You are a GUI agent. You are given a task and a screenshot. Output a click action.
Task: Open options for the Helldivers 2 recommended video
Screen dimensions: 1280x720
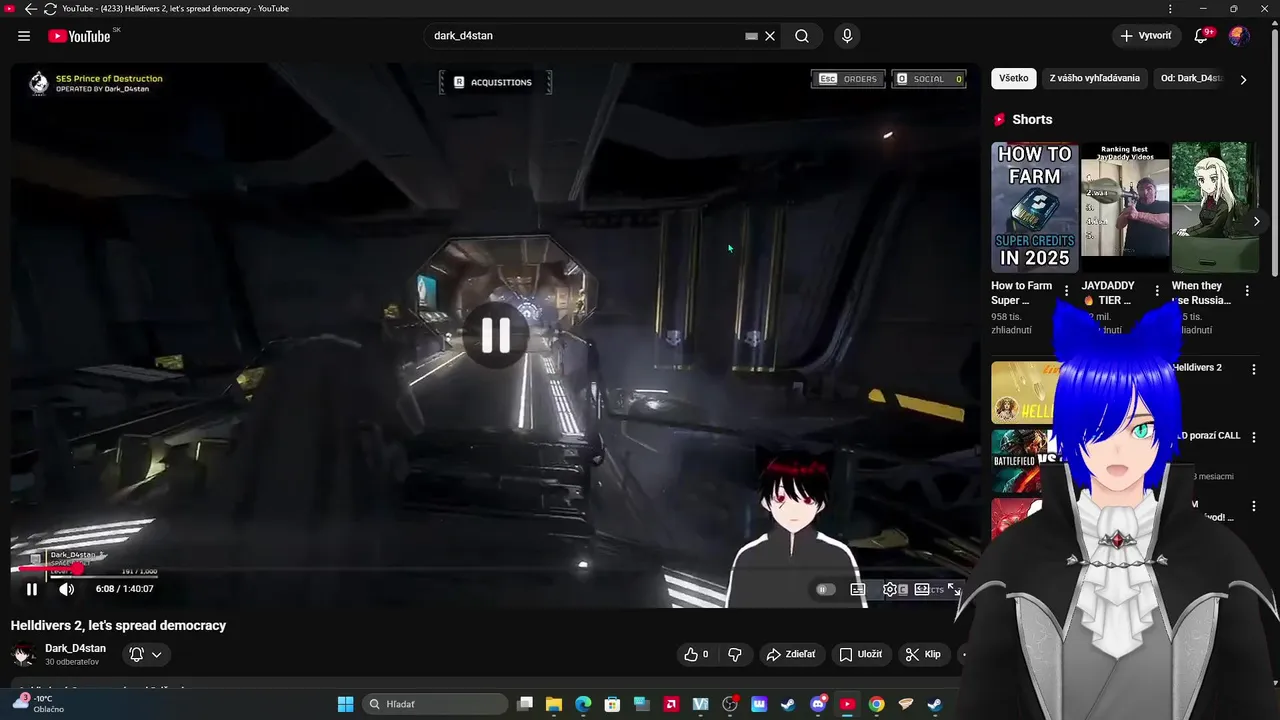pos(1254,369)
